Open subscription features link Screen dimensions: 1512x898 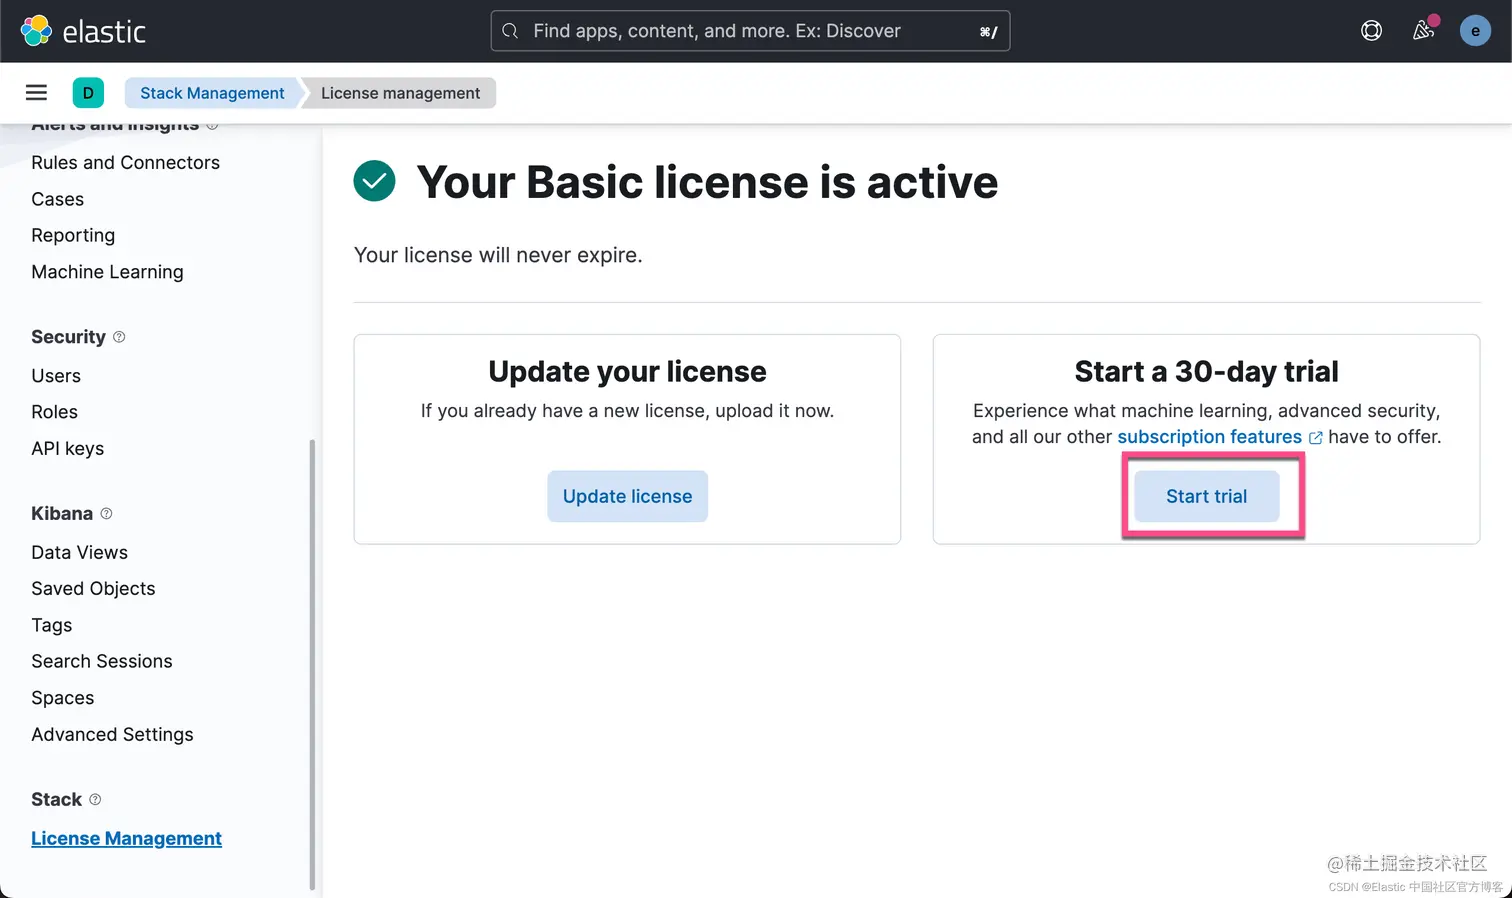(1209, 437)
